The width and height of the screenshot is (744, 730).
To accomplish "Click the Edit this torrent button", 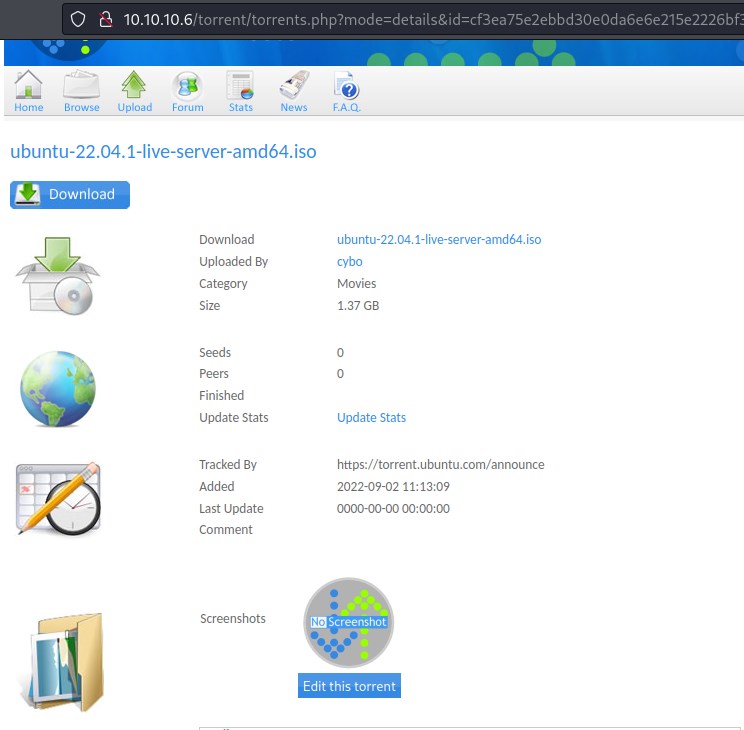I will tap(349, 686).
